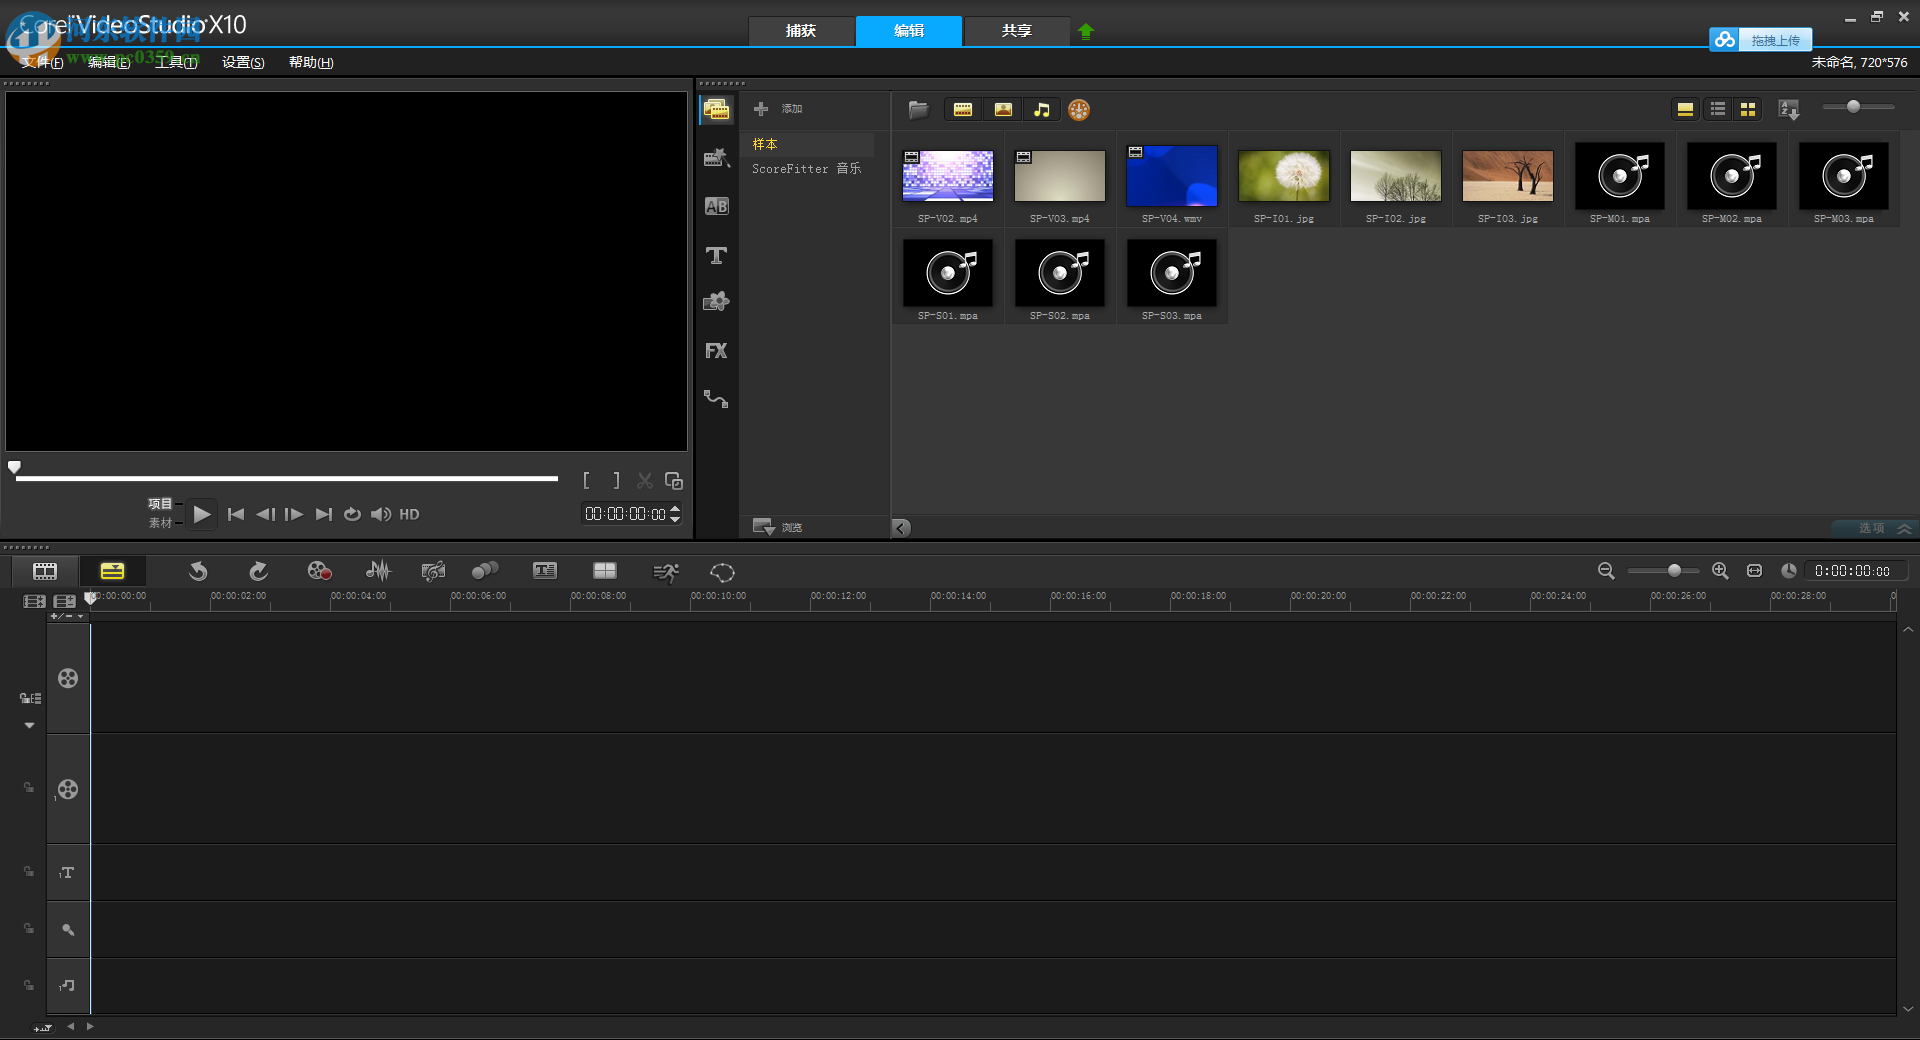Open the Record/Capture Option tool
This screenshot has width=1920, height=1040.
[319, 571]
